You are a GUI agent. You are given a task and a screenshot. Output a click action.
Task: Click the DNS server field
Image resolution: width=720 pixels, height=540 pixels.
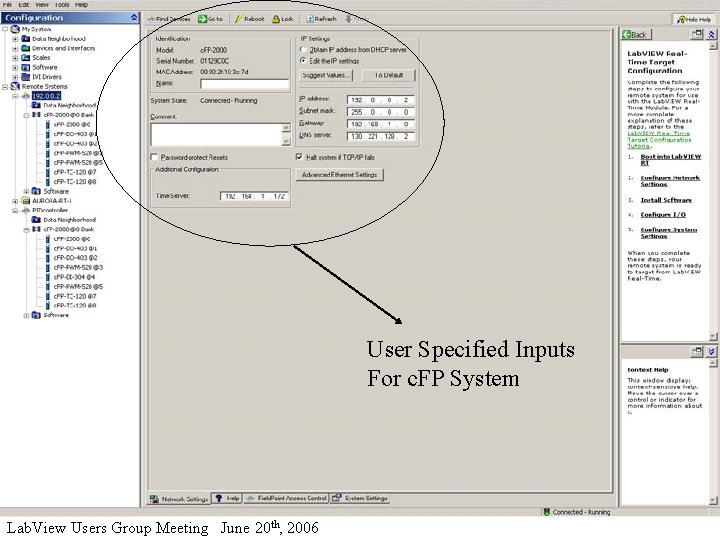(381, 136)
